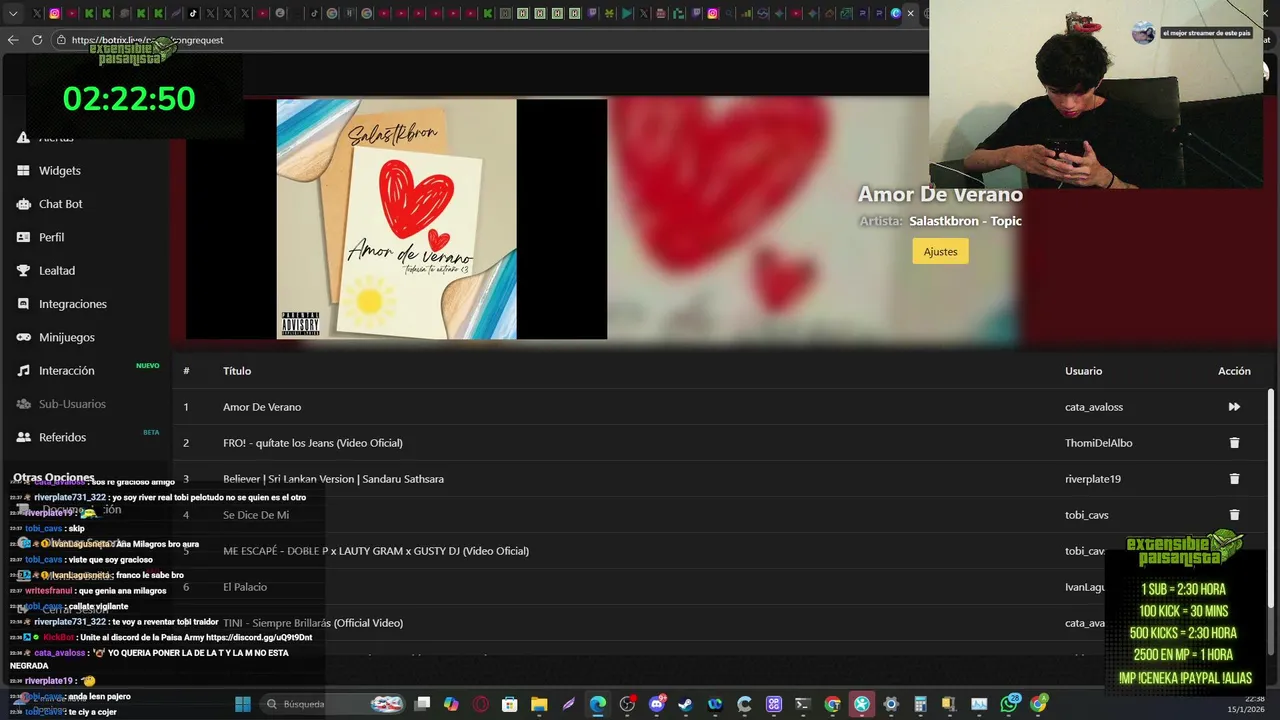This screenshot has height=720, width=1280.
Task: Click the Amor de Verano album cover
Action: [x=396, y=219]
